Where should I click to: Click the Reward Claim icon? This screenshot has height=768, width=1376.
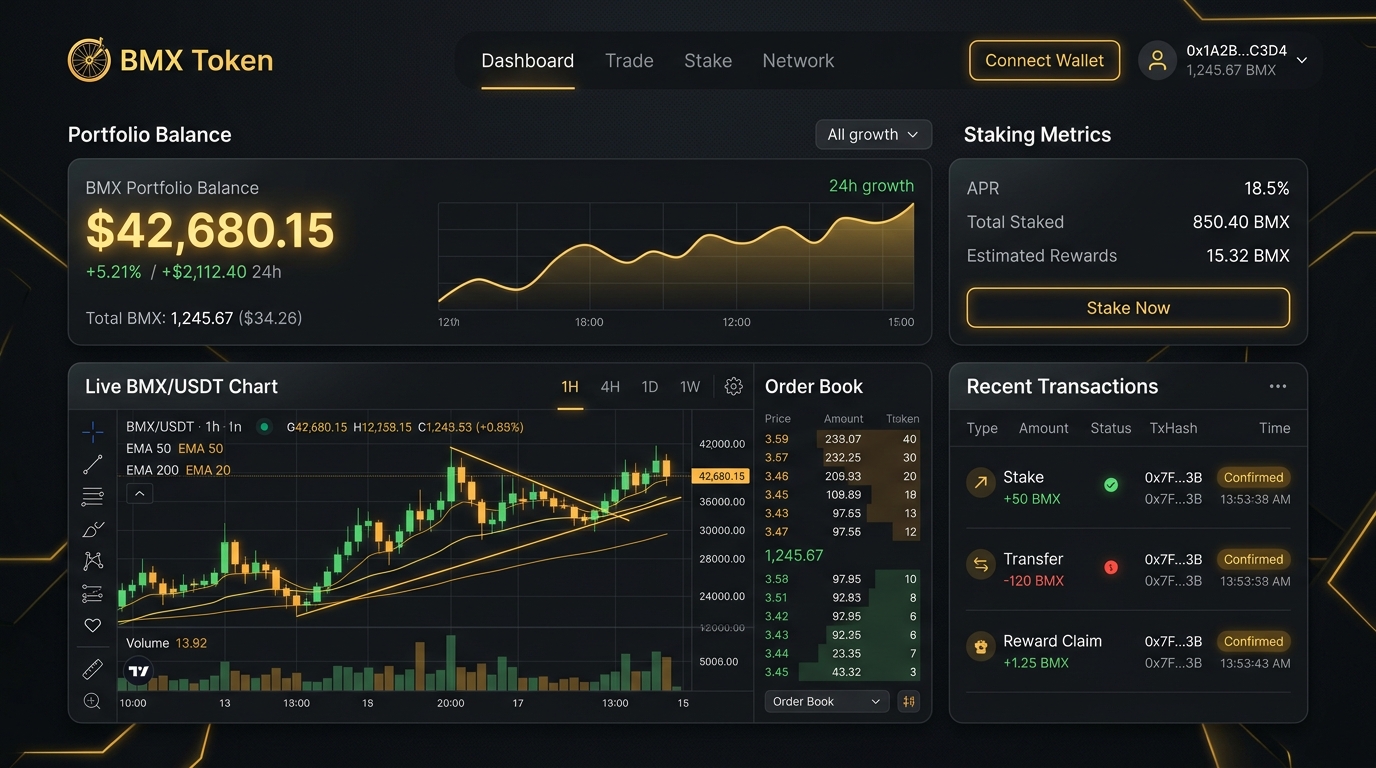[x=981, y=647]
